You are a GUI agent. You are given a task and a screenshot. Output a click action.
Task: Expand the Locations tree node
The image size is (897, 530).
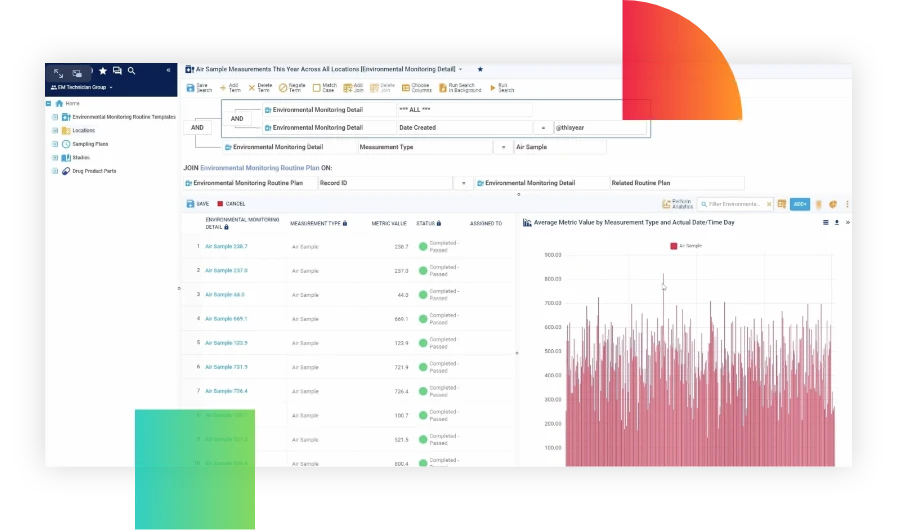pyautogui.click(x=55, y=130)
